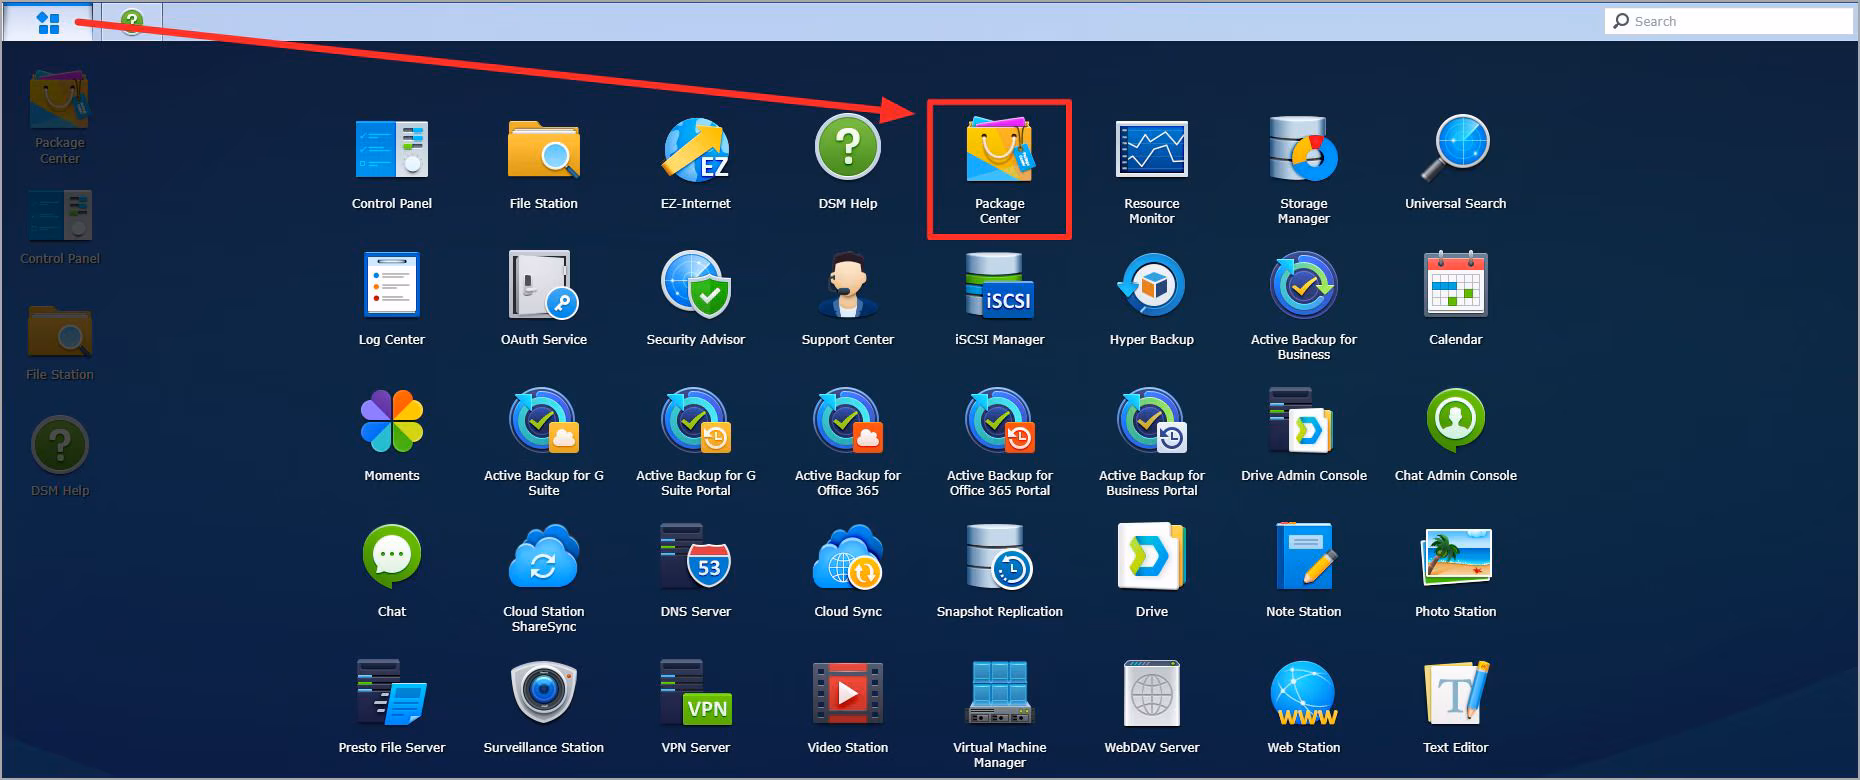Launch Chat Admin Console
Image resolution: width=1860 pixels, height=780 pixels.
(1456, 435)
